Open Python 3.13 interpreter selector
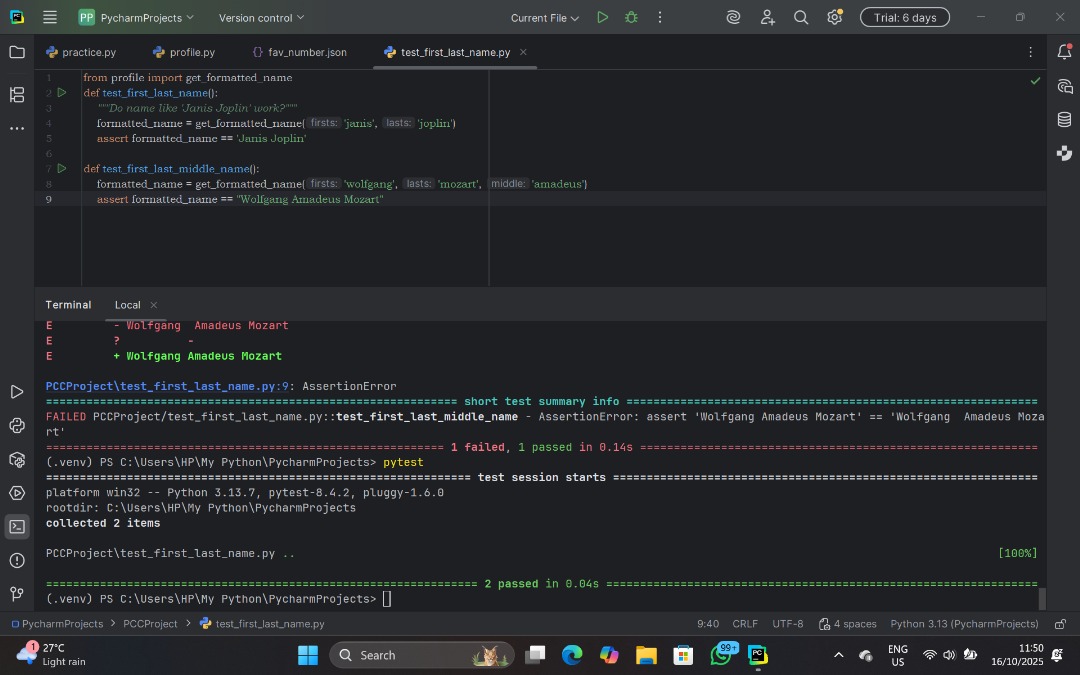 [964, 624]
